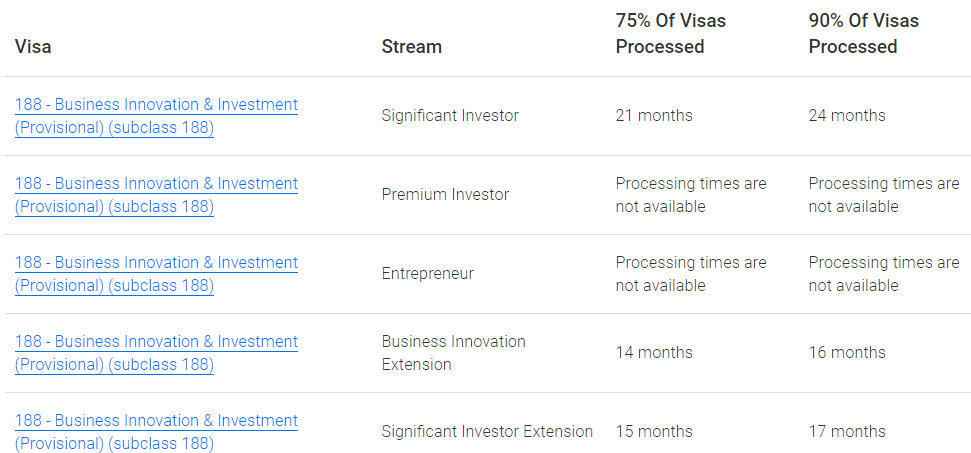Select the Business Innovation Extension stream cell
This screenshot has height=453, width=971.
pyautogui.click(x=453, y=353)
